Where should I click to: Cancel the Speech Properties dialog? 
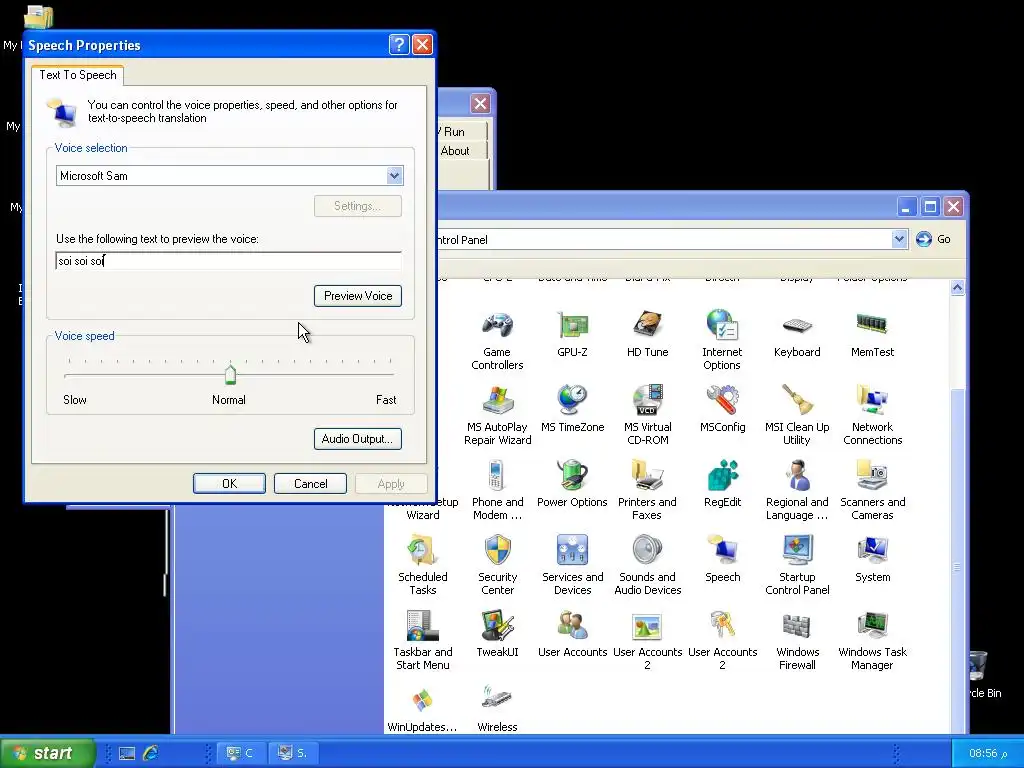tap(310, 483)
